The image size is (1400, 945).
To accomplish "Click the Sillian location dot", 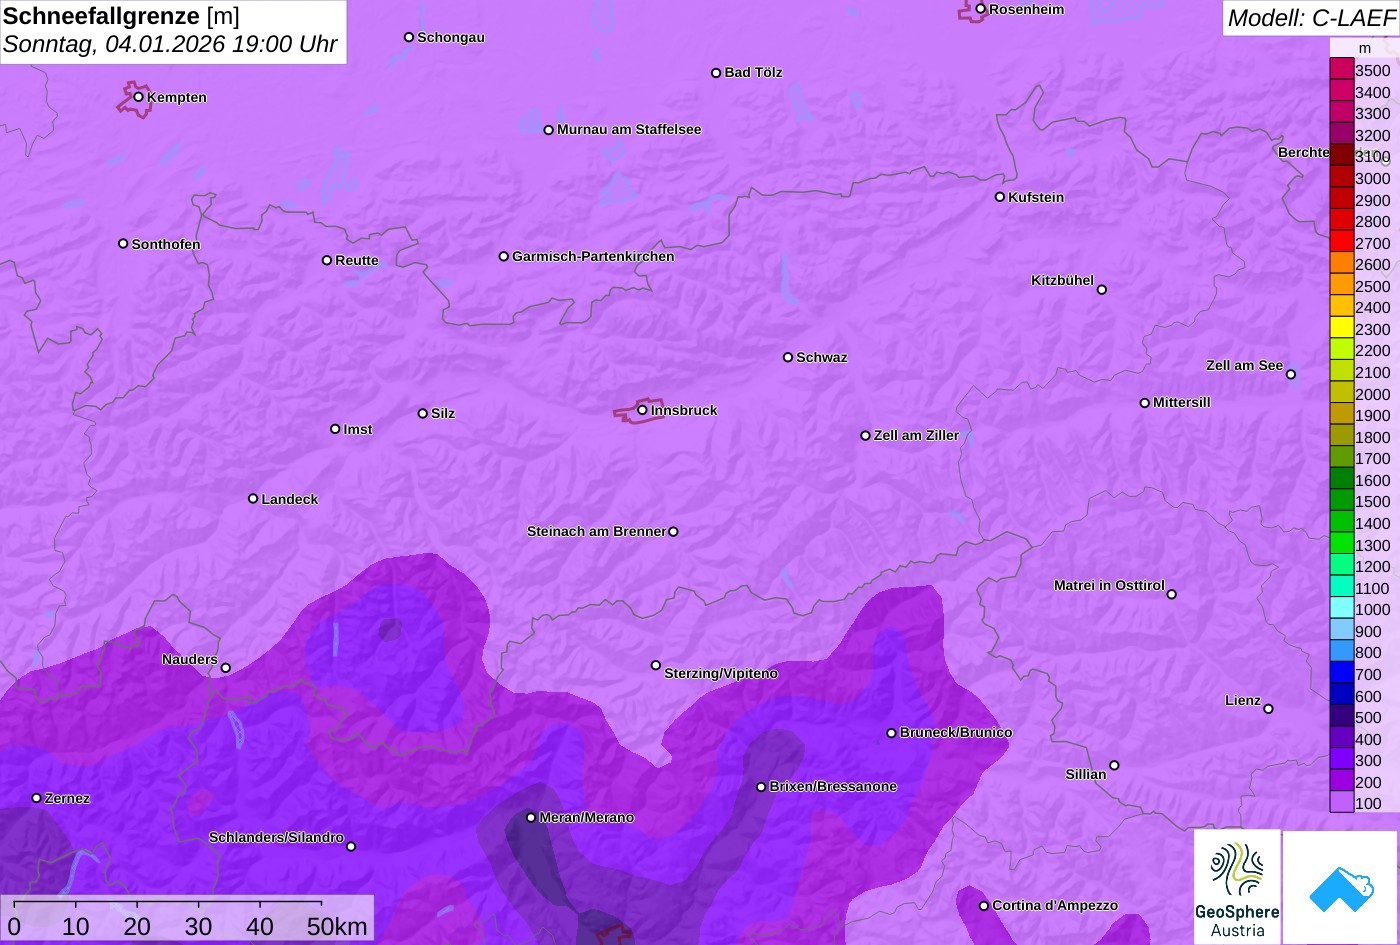I will 1113,766.
